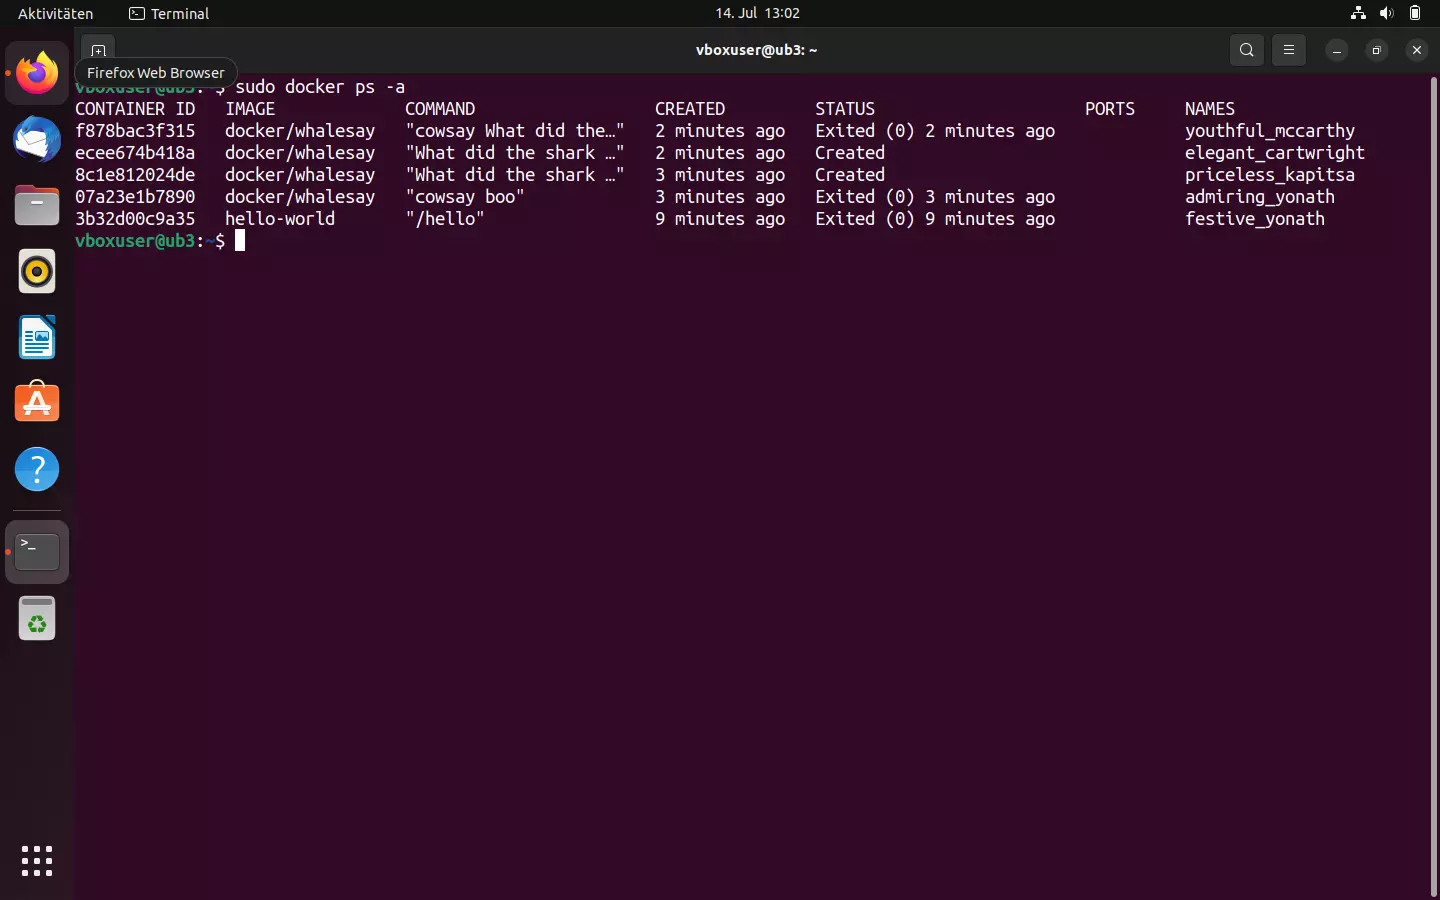Open Thunderbird mail from the dock
Viewport: 1440px width, 900px height.
pos(37,139)
